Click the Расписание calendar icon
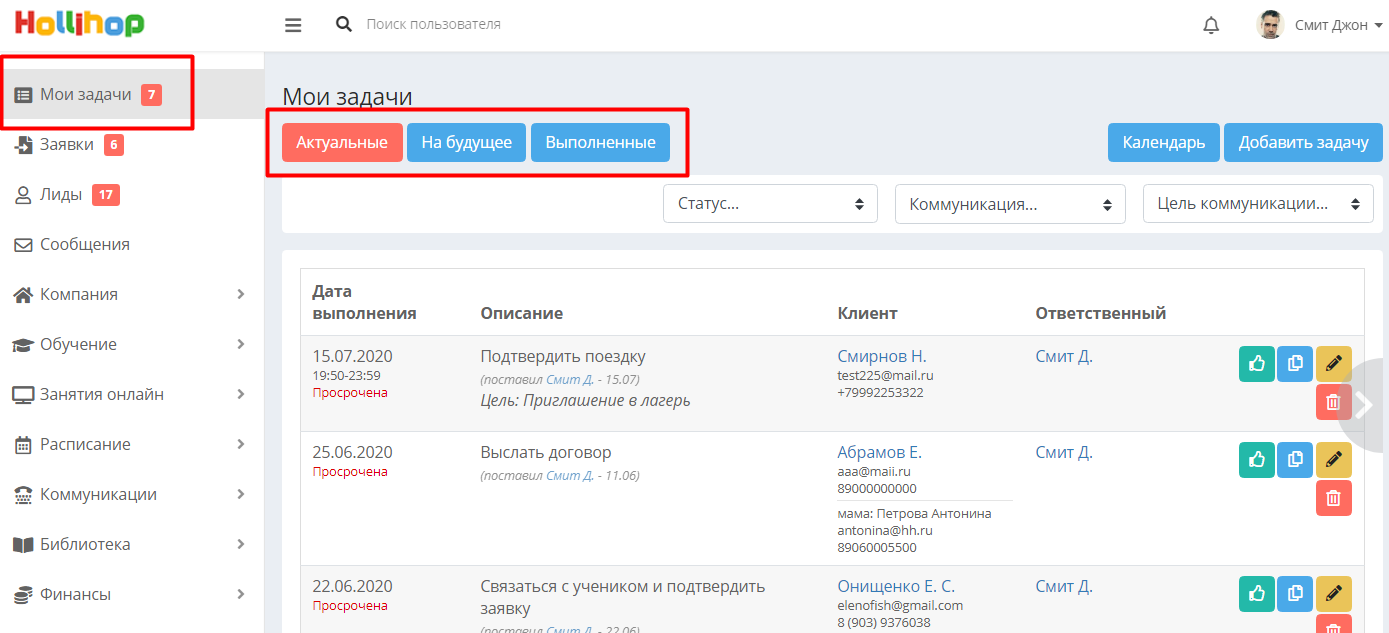The width and height of the screenshot is (1389, 633). pyautogui.click(x=23, y=445)
